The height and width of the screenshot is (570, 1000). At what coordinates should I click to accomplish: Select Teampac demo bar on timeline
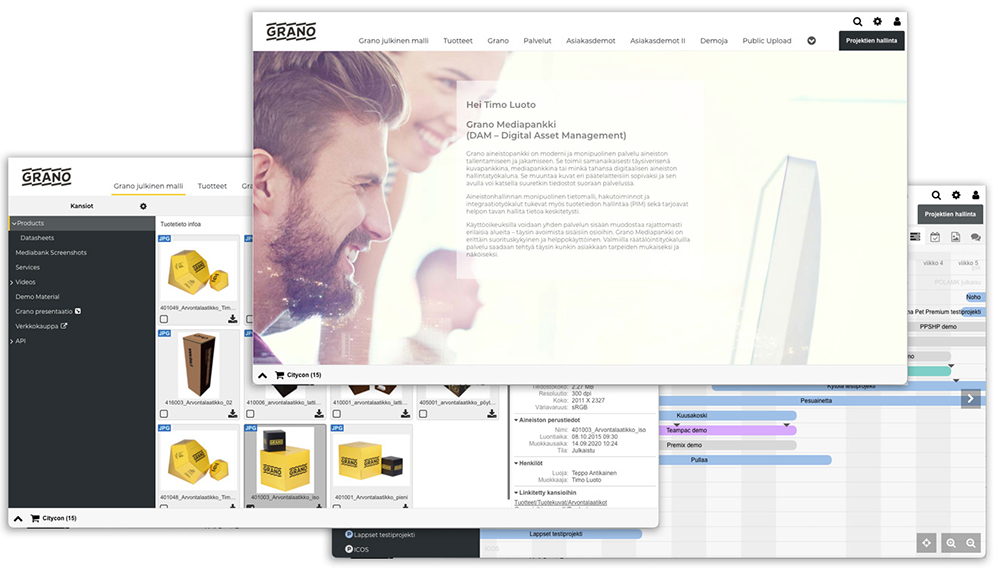point(728,430)
